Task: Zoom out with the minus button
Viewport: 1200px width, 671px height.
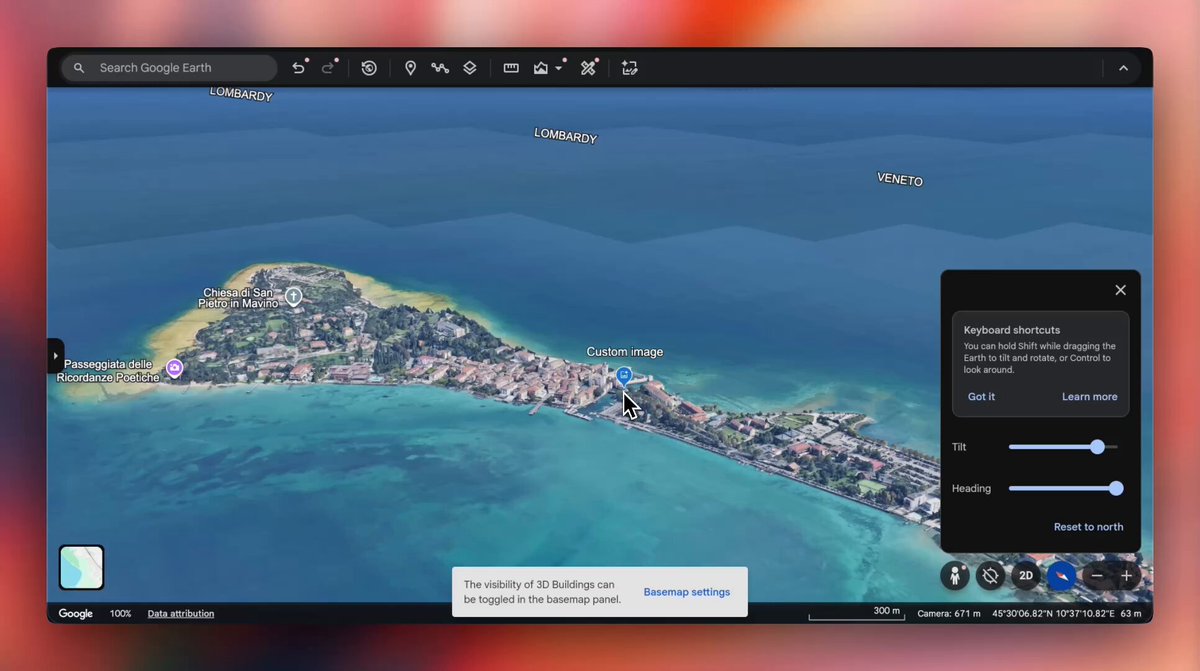Action: coord(1097,576)
